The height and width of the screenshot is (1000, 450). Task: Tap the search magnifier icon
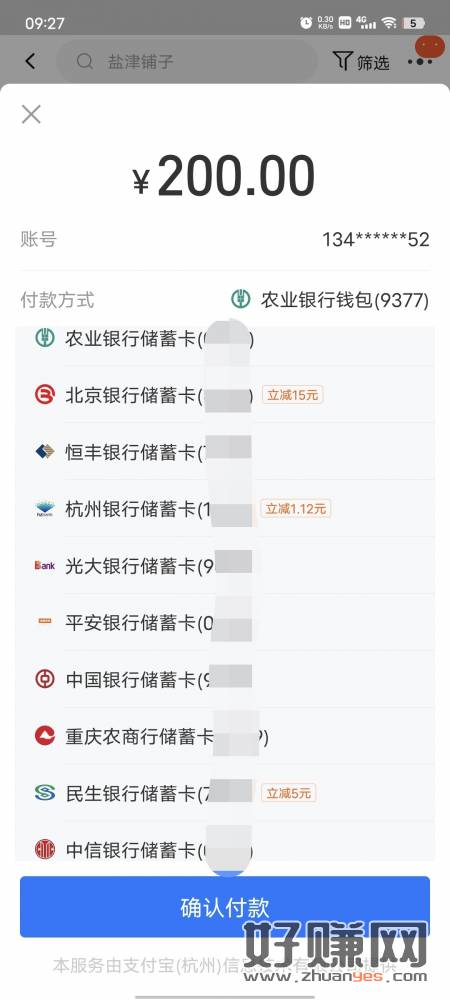85,61
